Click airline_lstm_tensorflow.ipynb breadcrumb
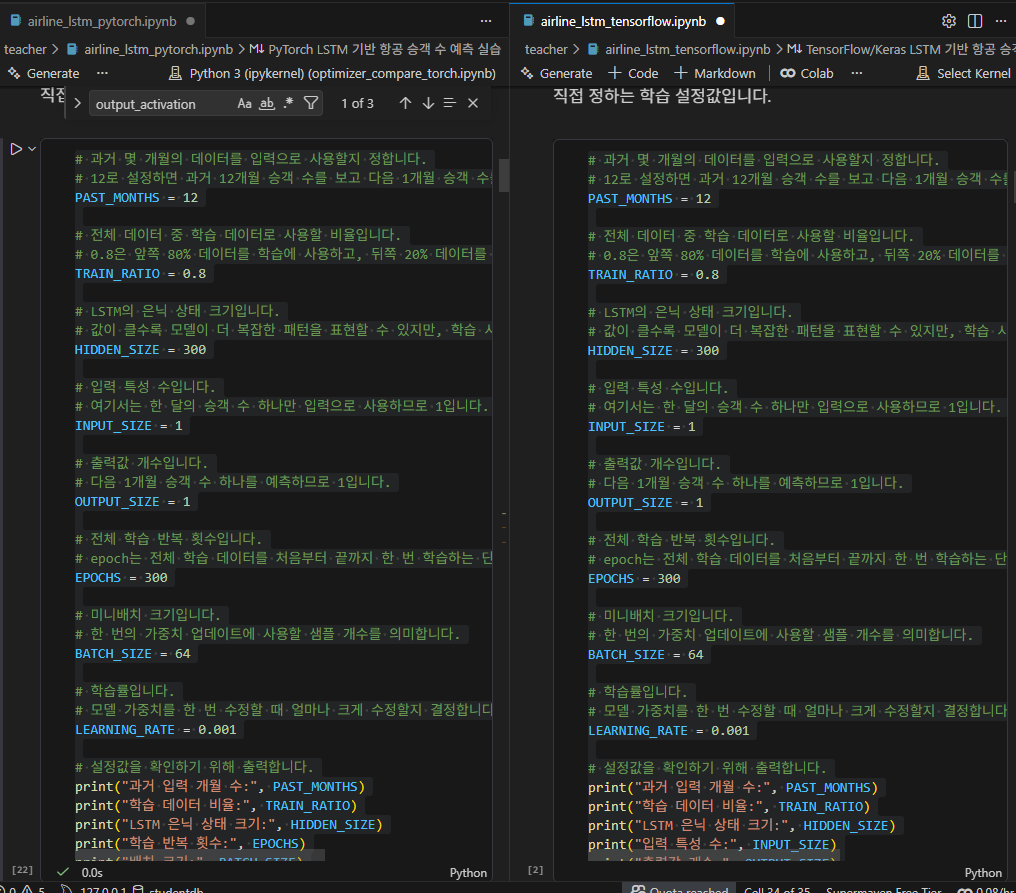1016x893 pixels. tap(680, 49)
